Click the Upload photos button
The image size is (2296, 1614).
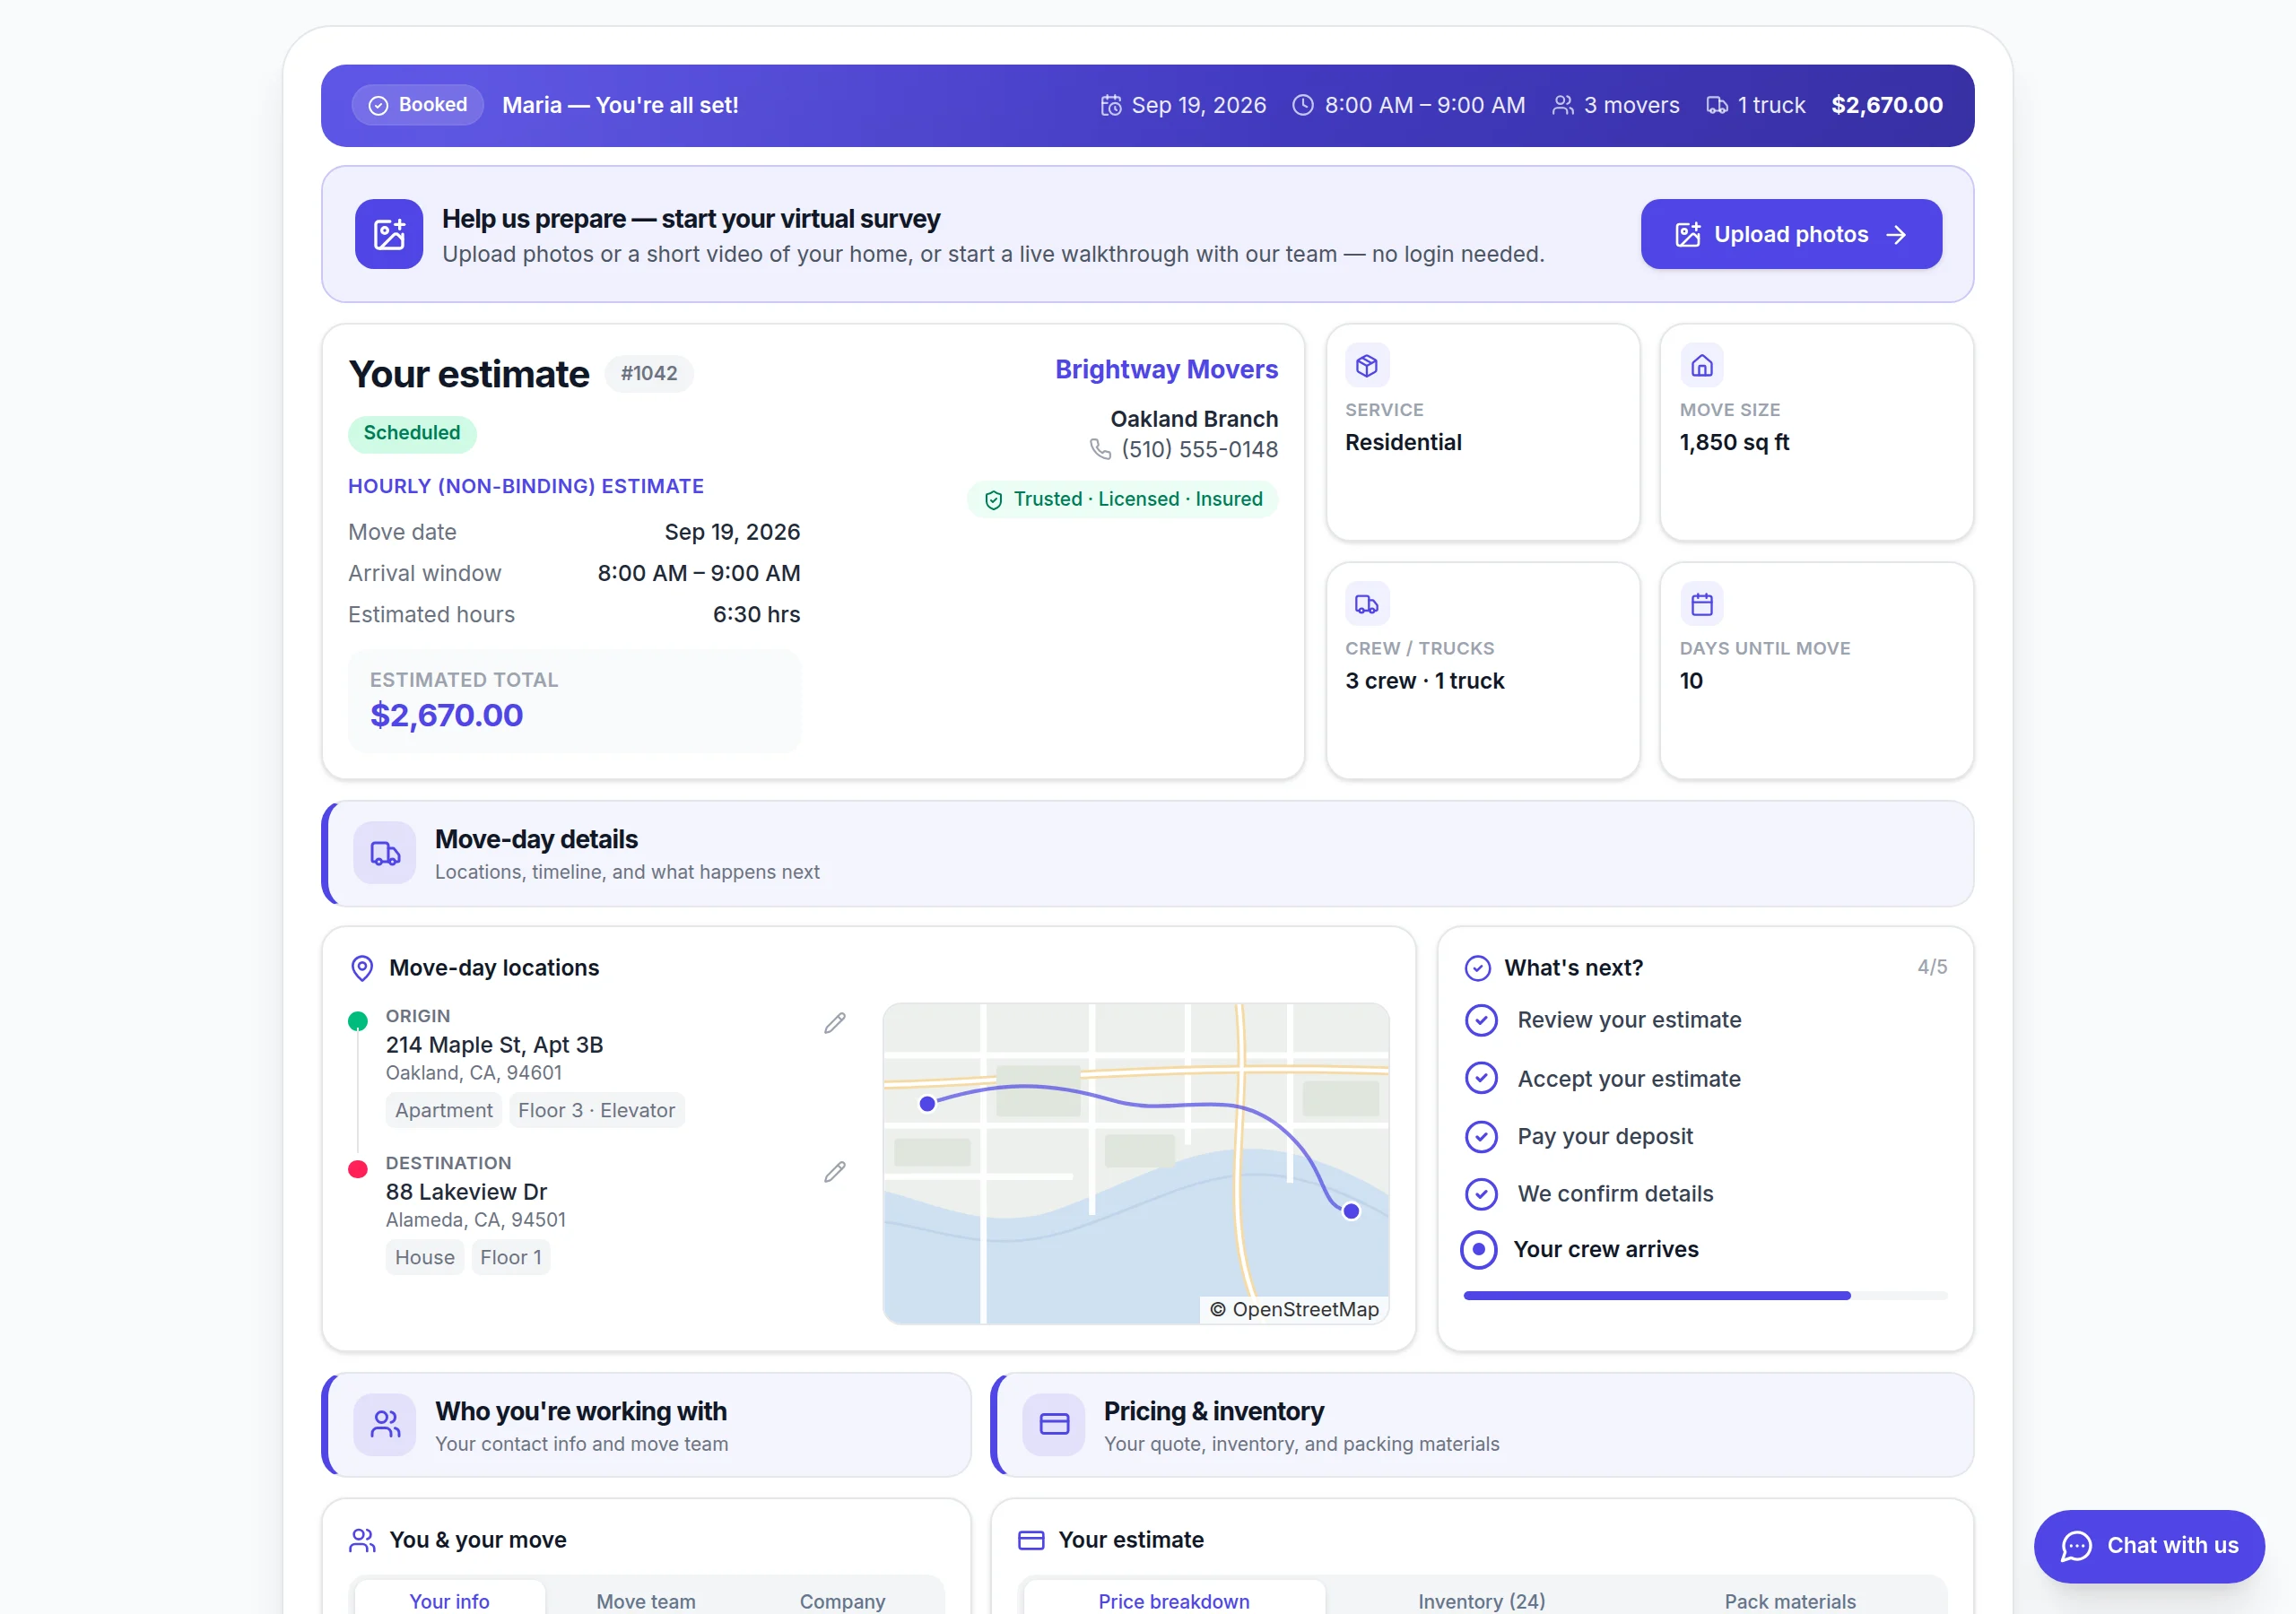pos(1791,234)
